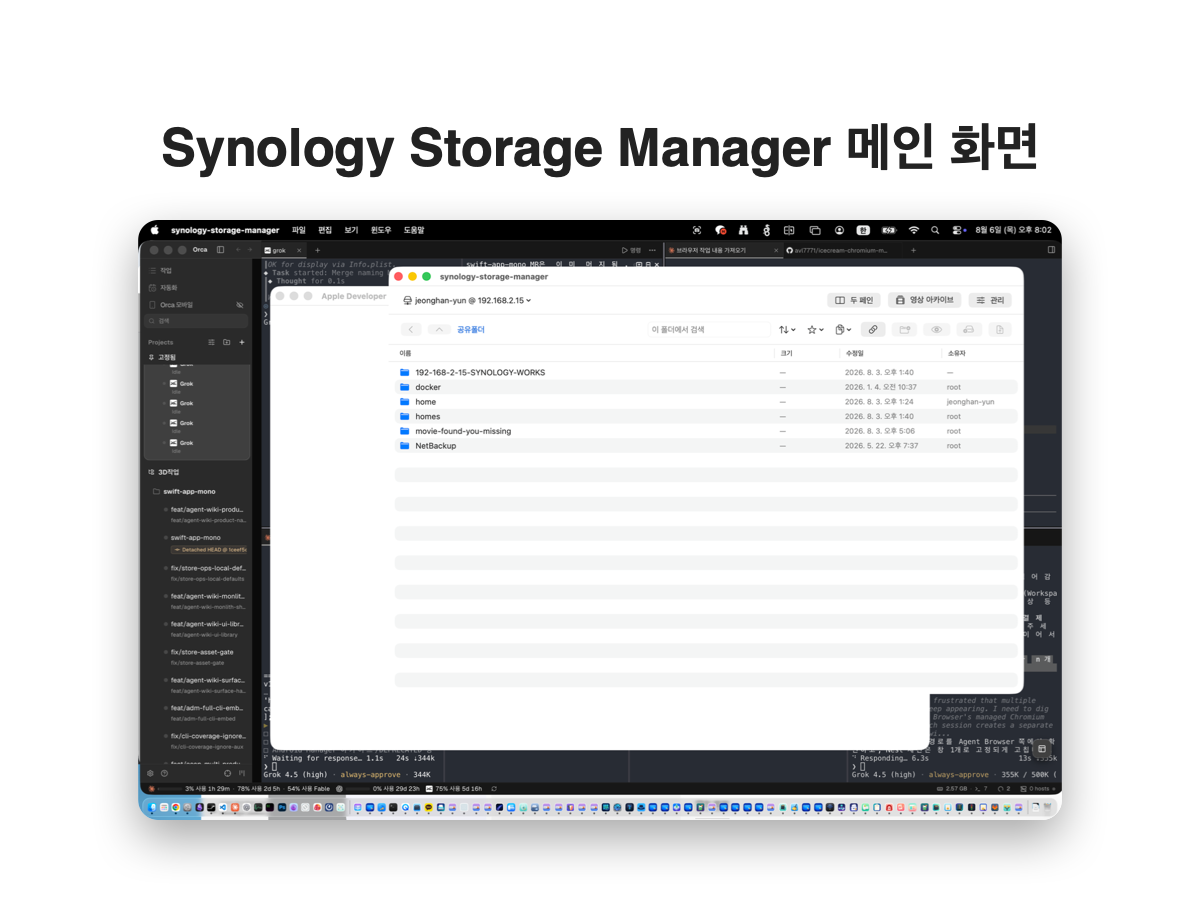Open the 윈도우 menu
The width and height of the screenshot is (1200, 900).
click(x=381, y=230)
